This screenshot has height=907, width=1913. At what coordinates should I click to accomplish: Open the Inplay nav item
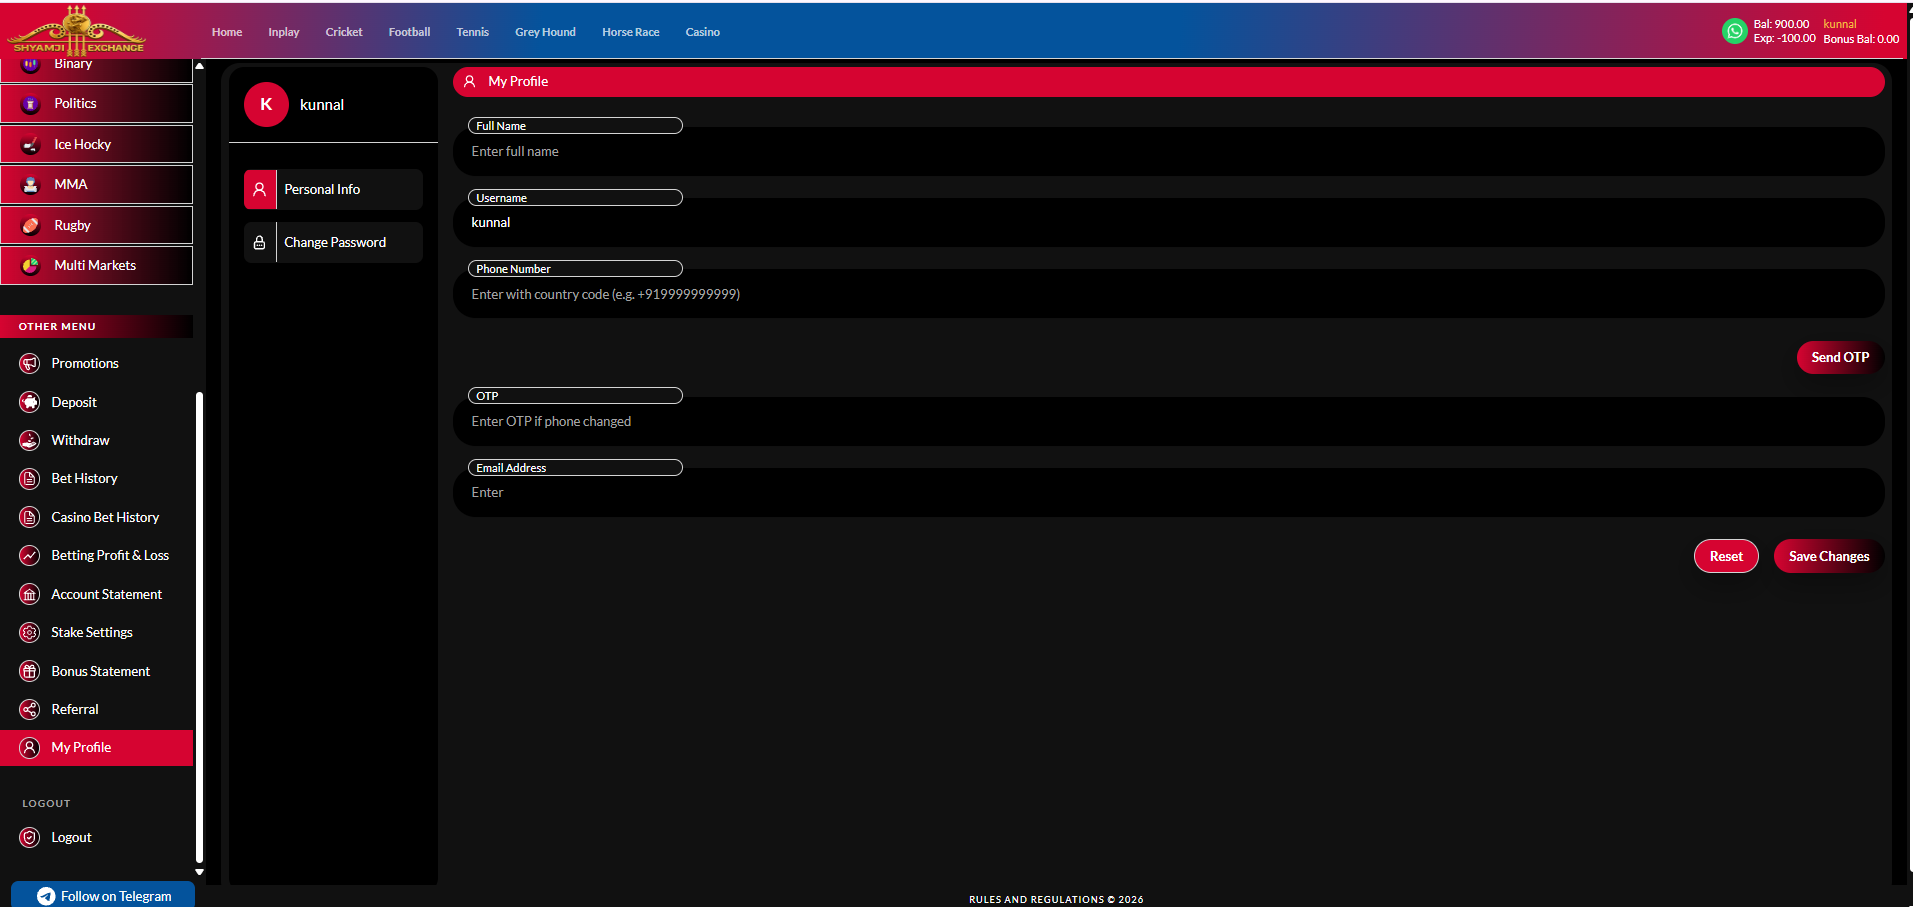(284, 32)
